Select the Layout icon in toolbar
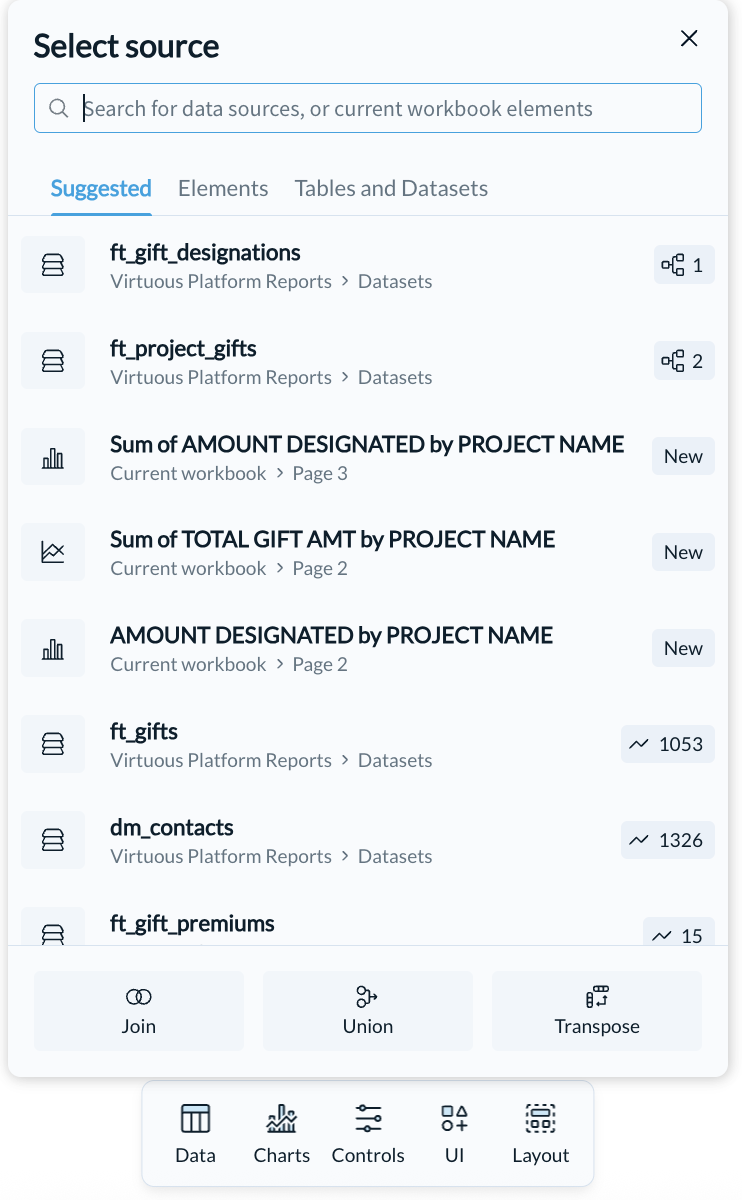Screen dimensions: 742x1200 (541, 1117)
